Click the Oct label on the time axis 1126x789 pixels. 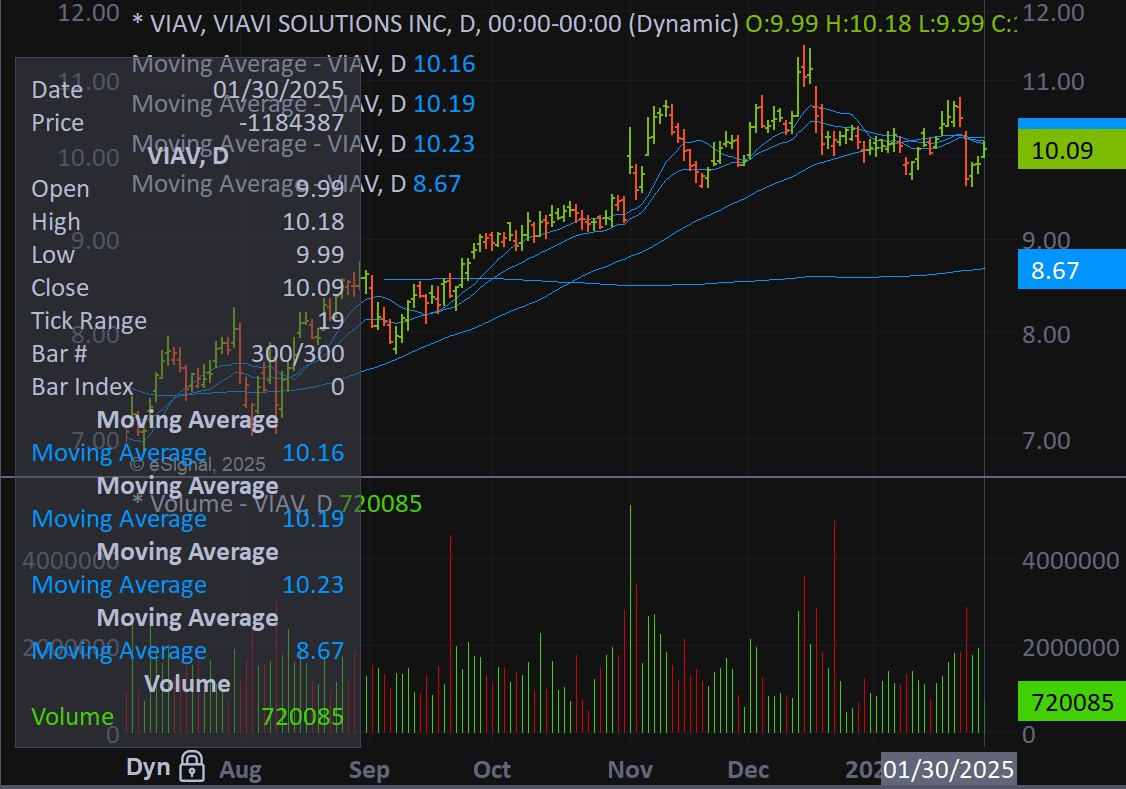click(492, 770)
